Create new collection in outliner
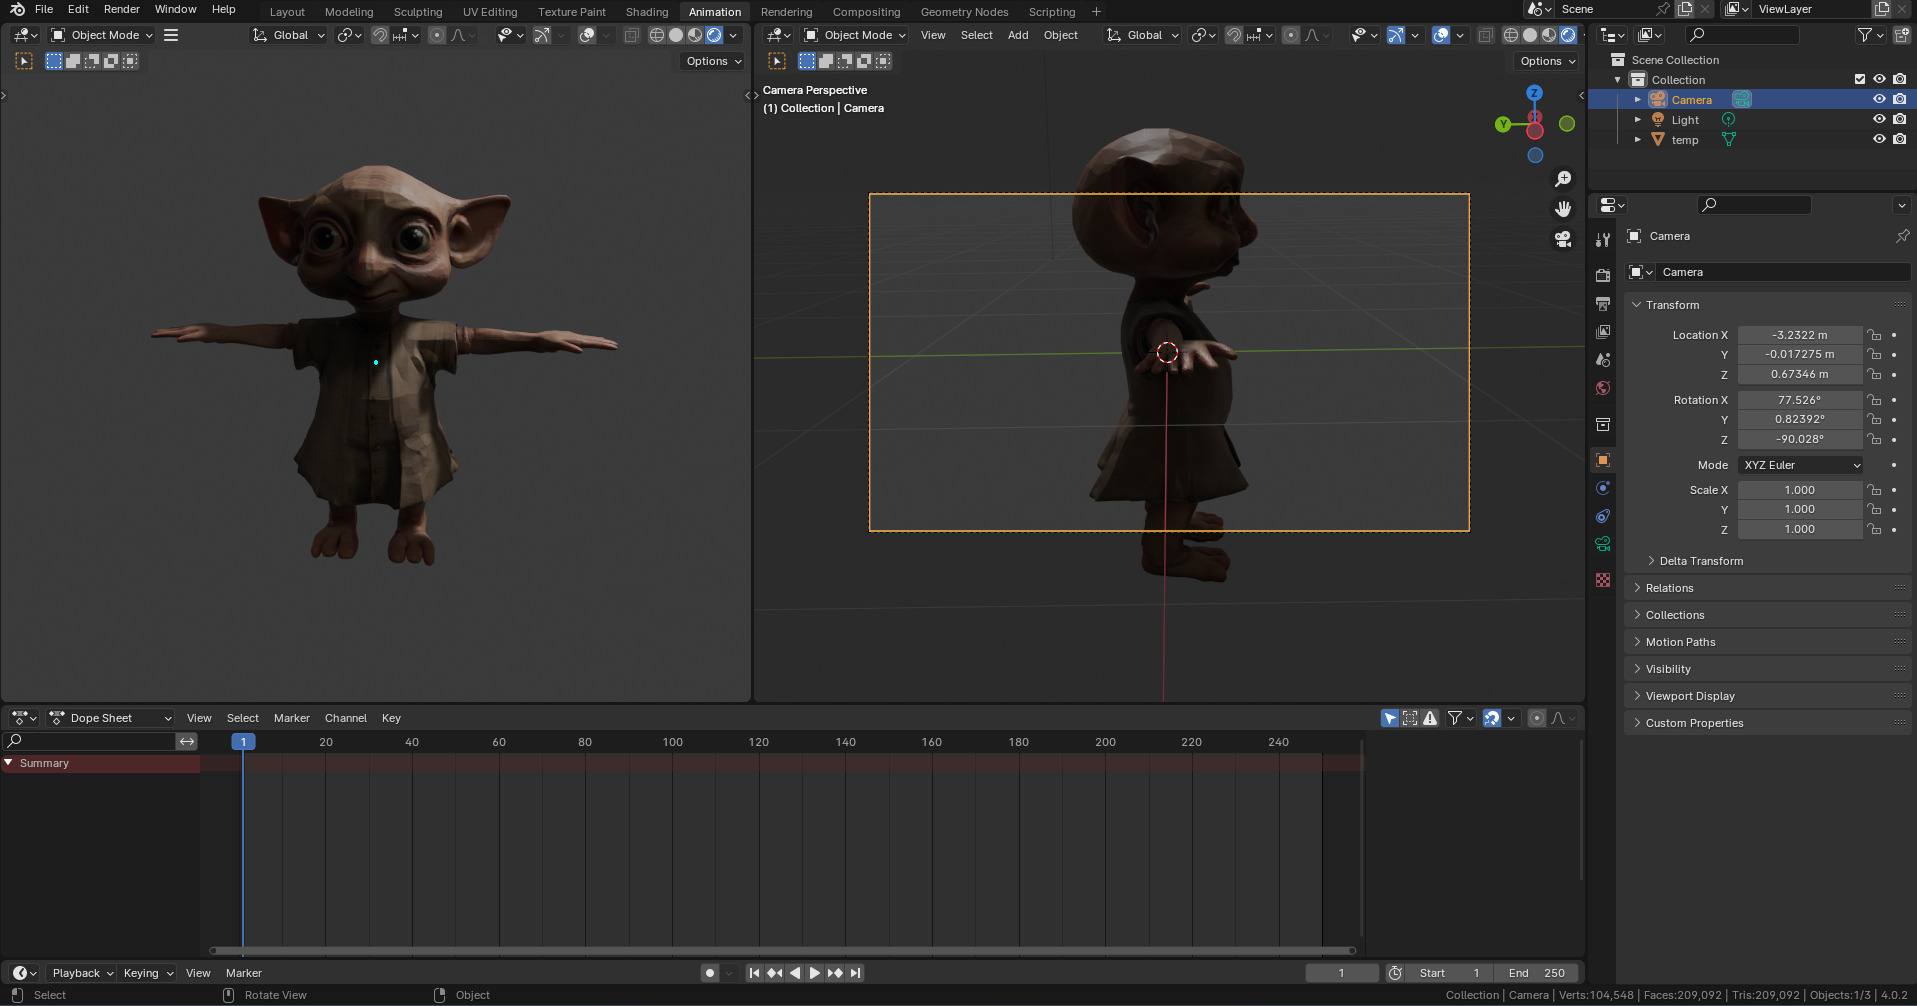Viewport: 1917px width, 1006px height. point(1901,35)
